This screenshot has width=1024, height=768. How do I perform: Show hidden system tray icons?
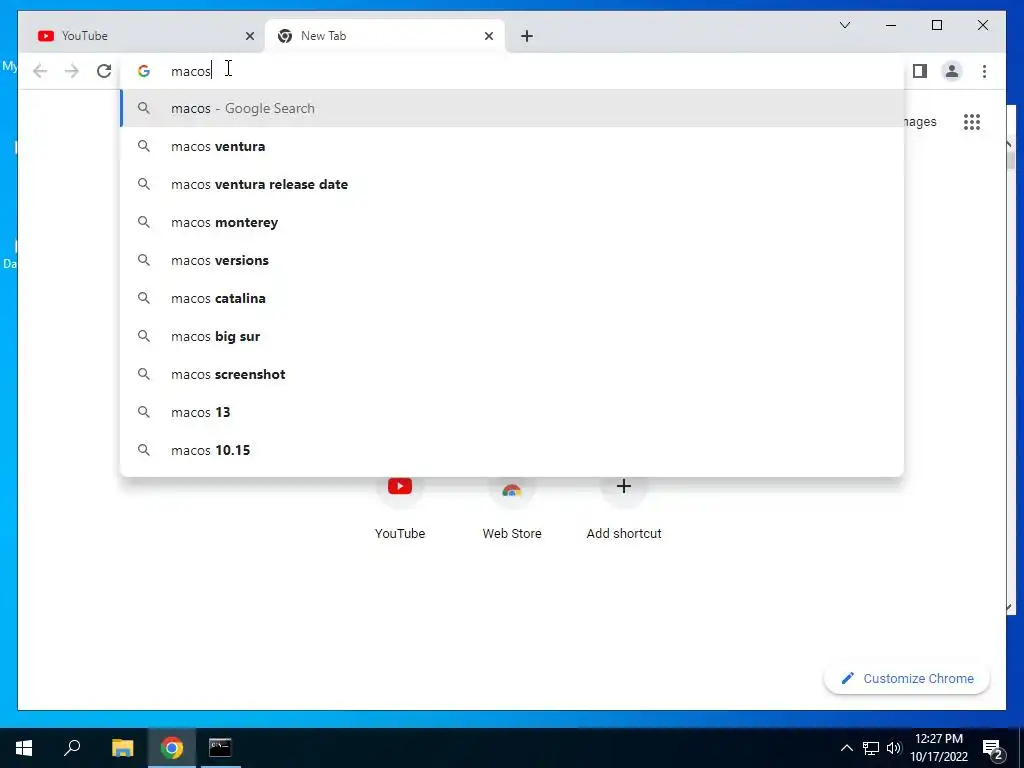pos(846,748)
